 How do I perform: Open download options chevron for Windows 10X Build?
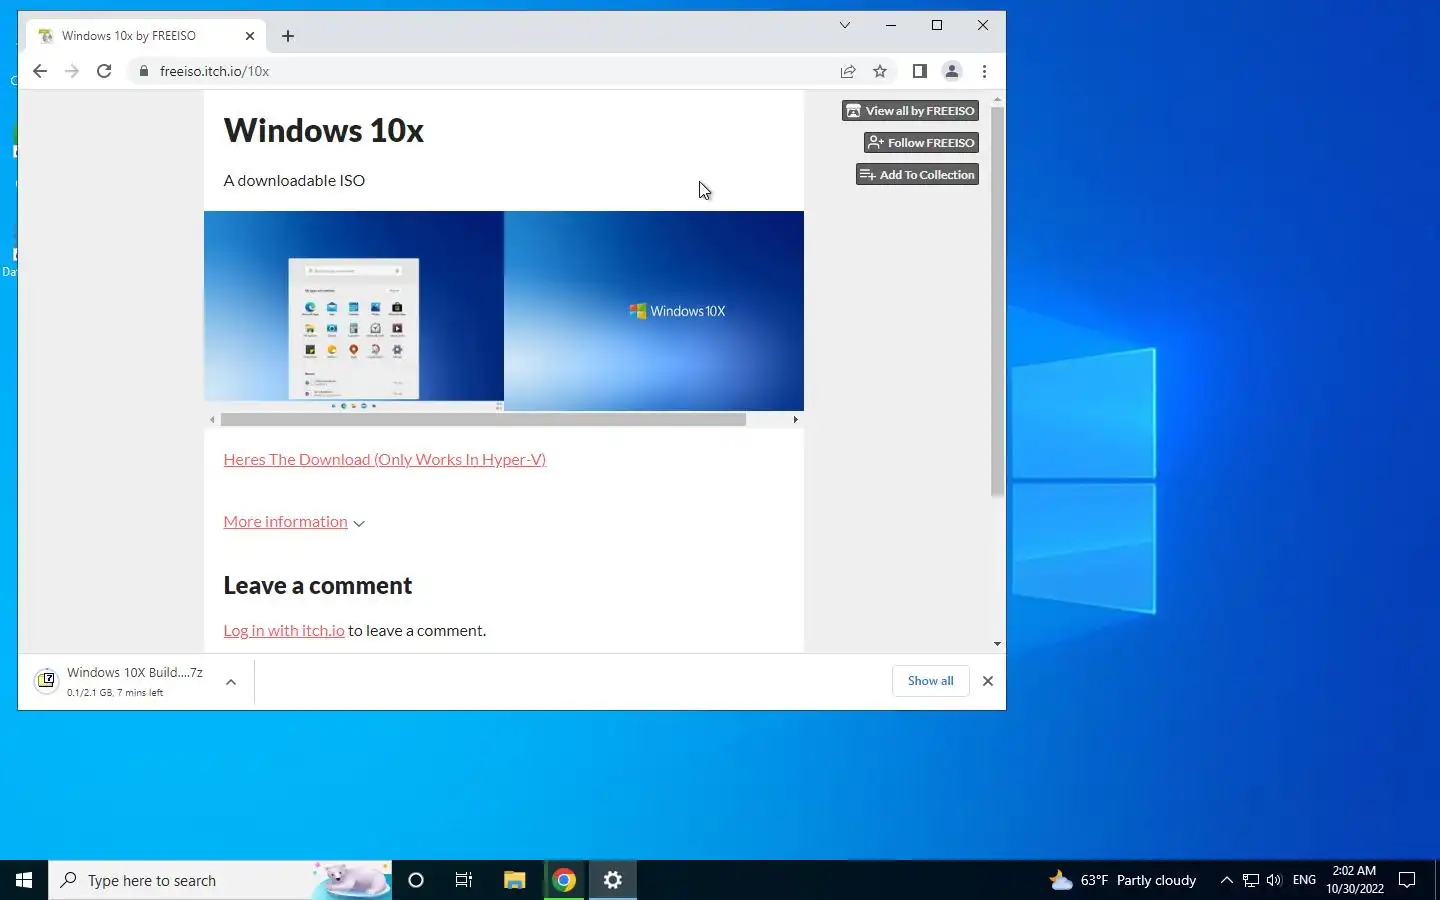pos(231,682)
